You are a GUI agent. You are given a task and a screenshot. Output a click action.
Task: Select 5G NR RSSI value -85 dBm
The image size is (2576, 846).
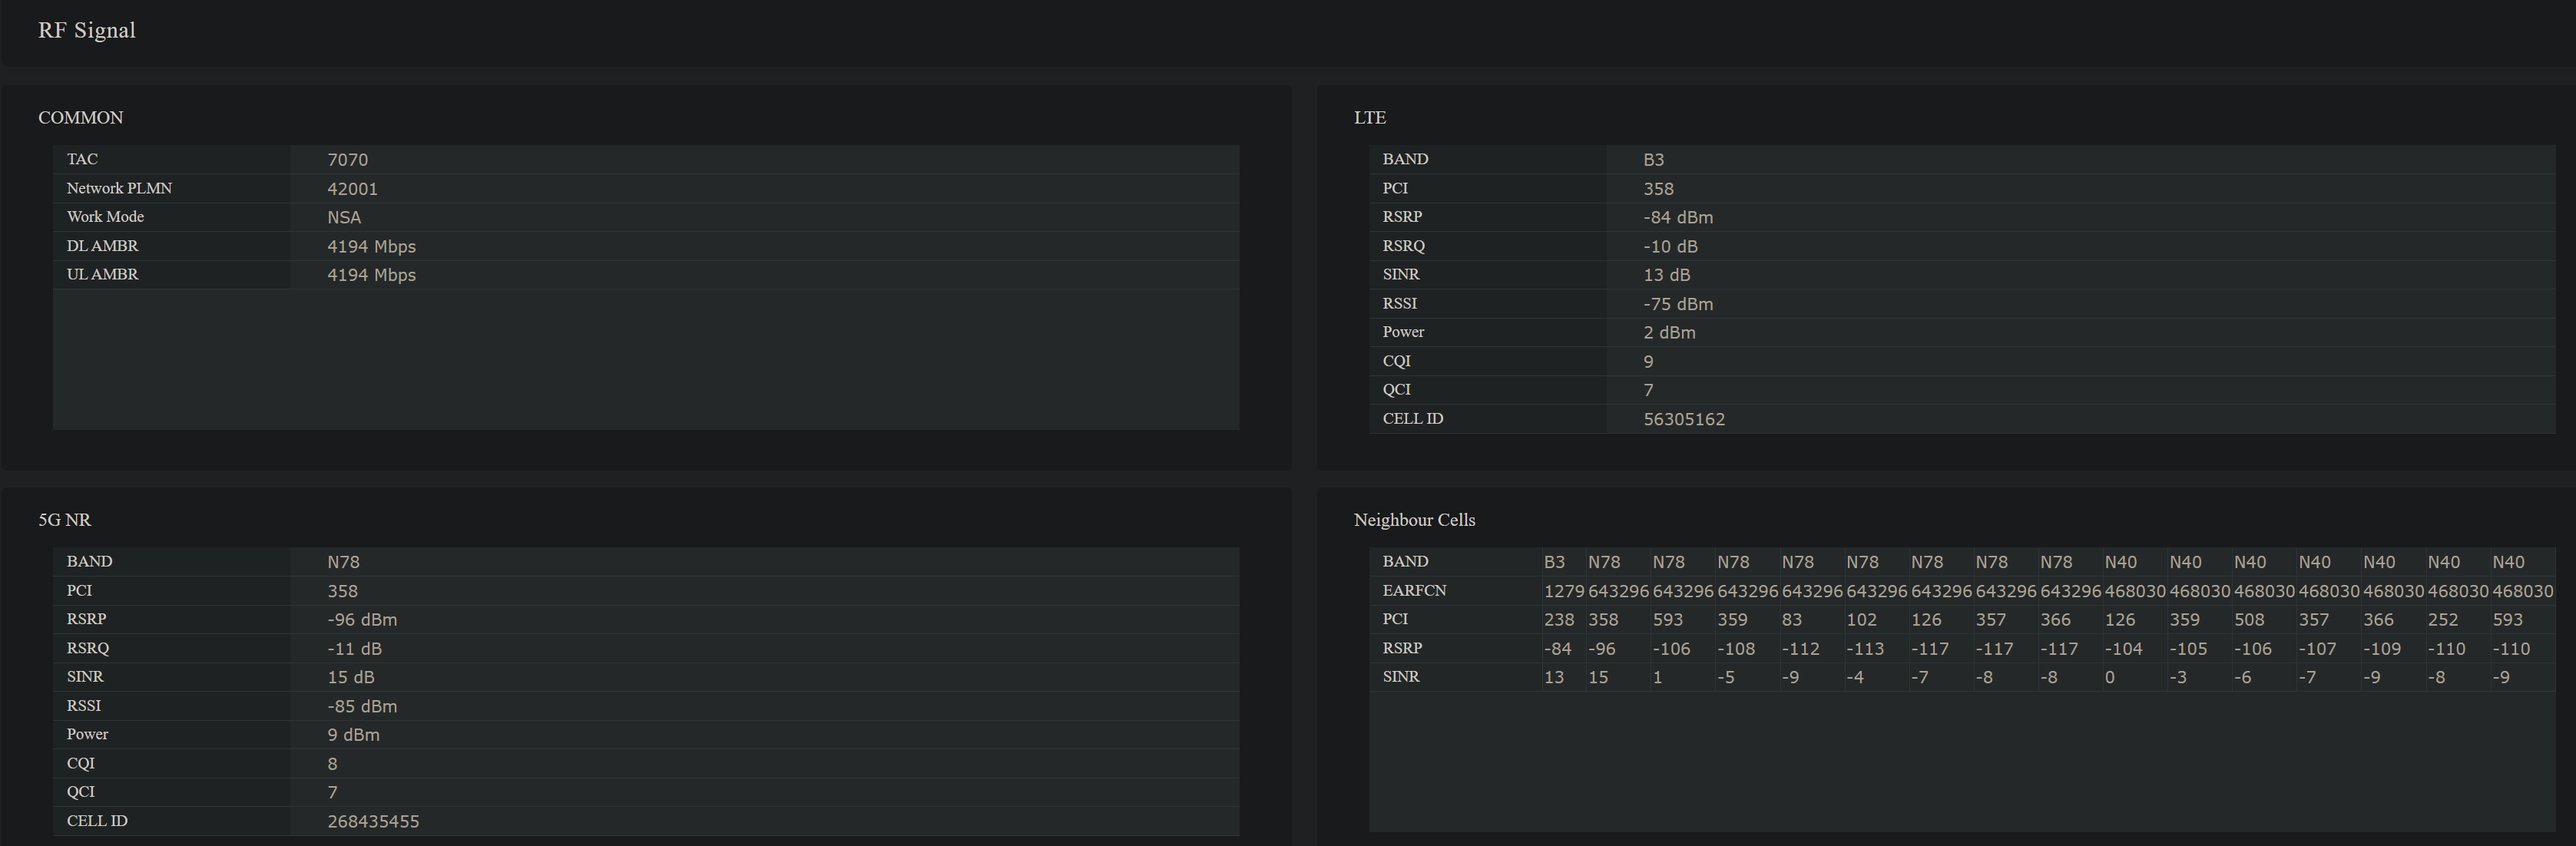362,706
